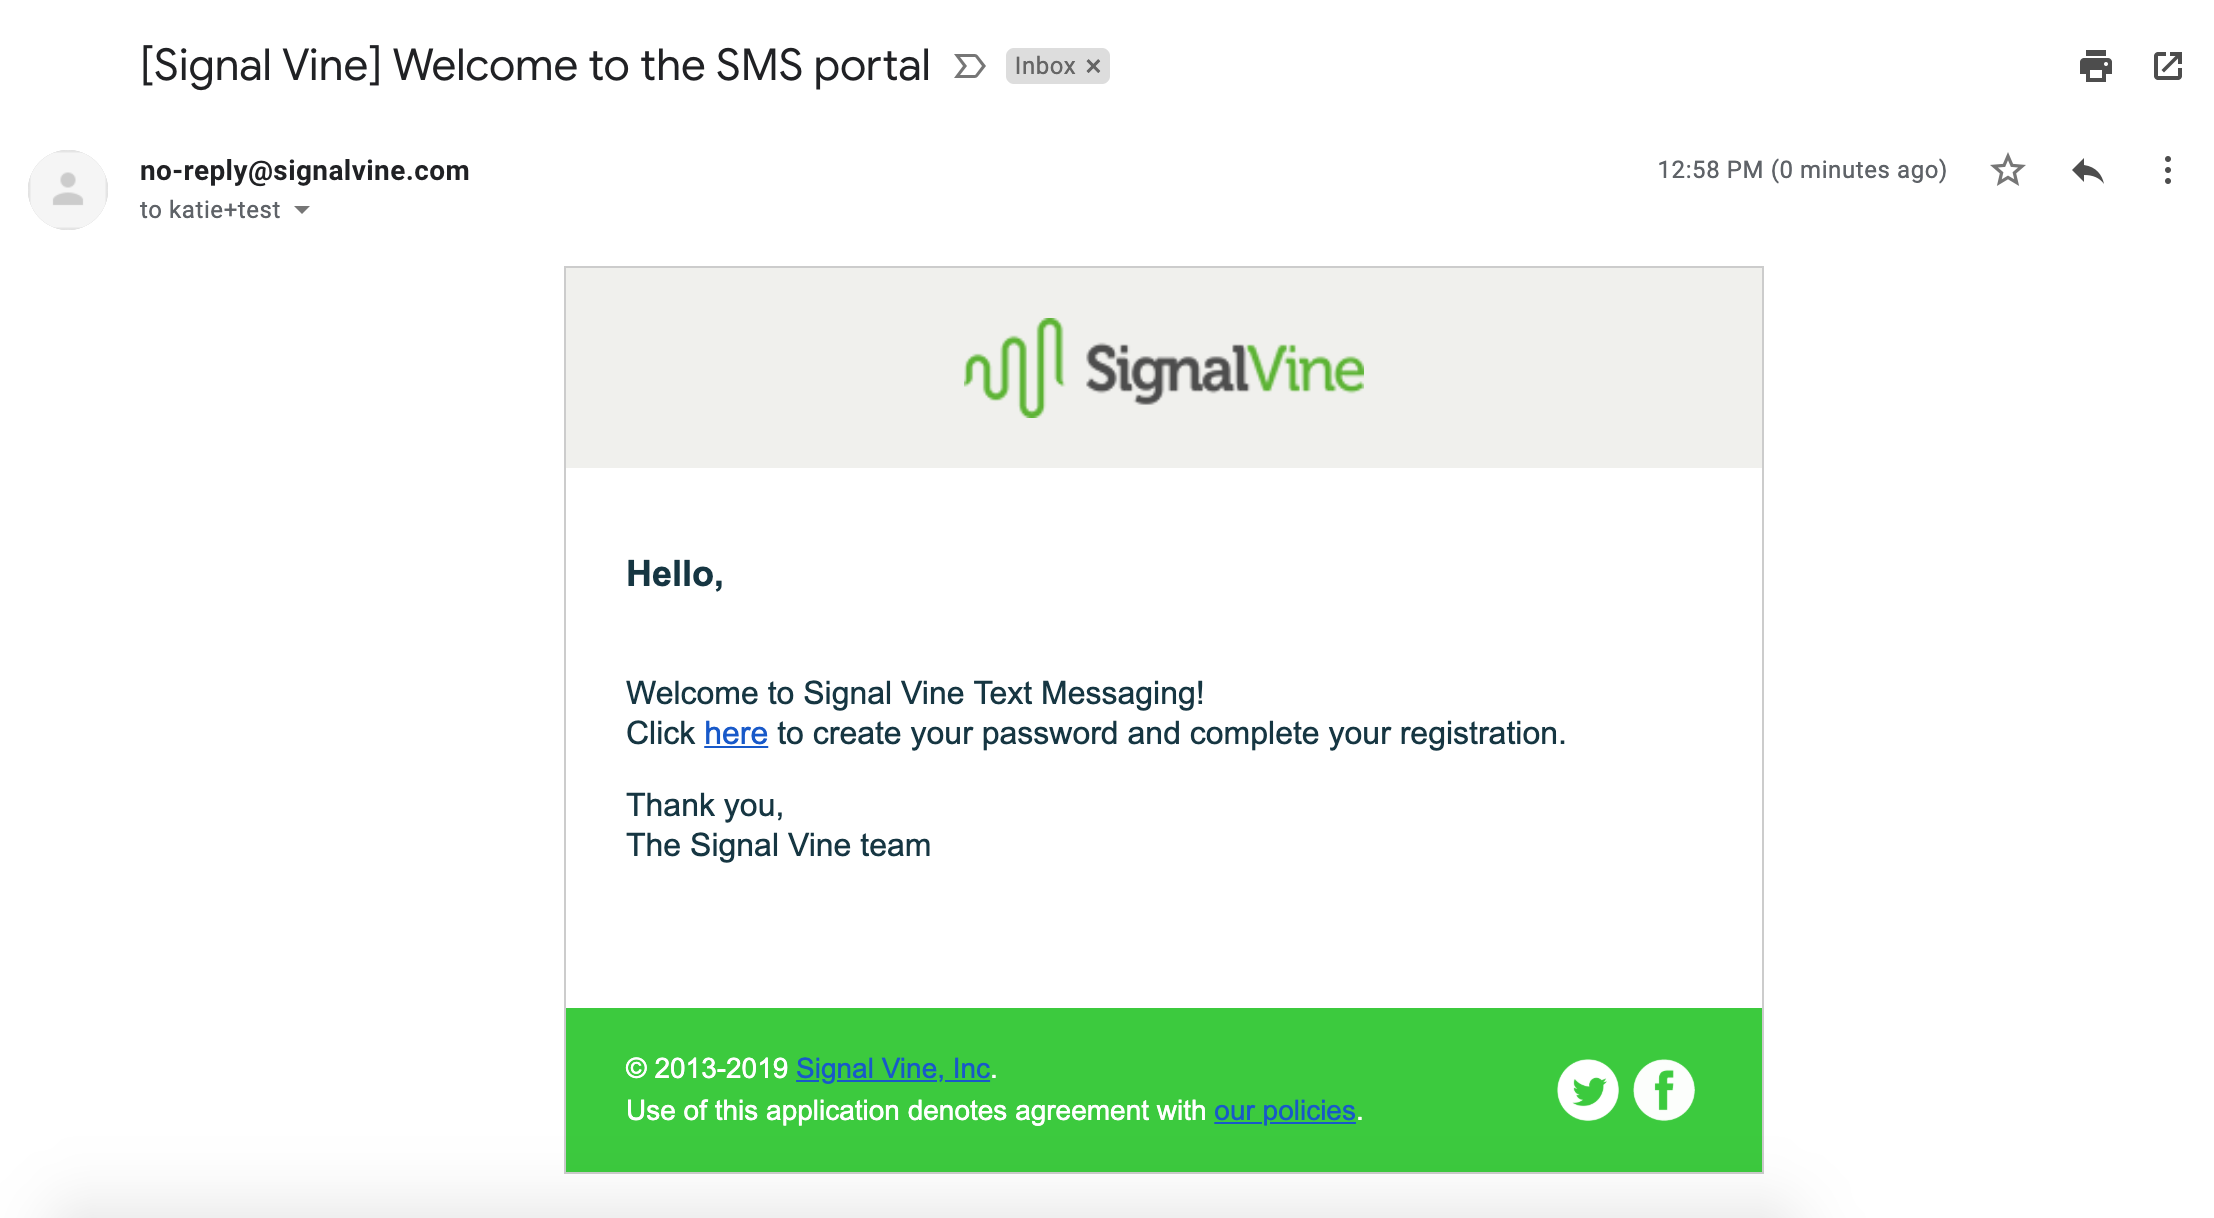Select the Inbox label tag
Viewport: 2214px width, 1218px height.
tap(1044, 65)
